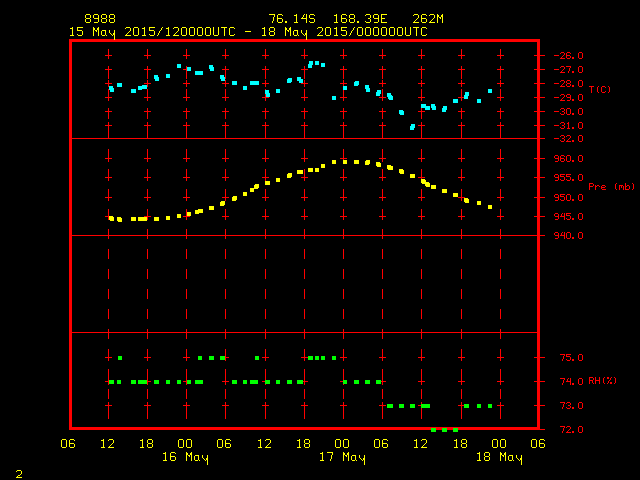The width and height of the screenshot is (640, 480).
Task: Click temperature tick -27.0
Action: point(569,70)
